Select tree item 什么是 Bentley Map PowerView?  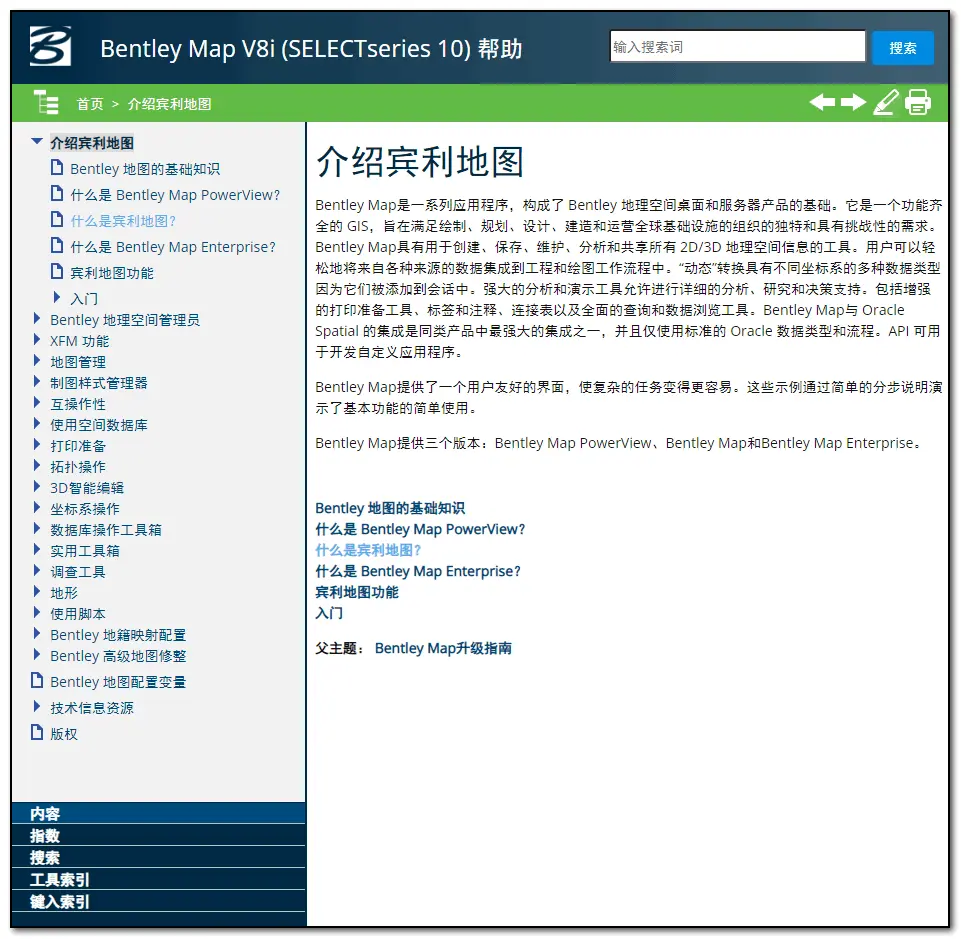tap(175, 195)
